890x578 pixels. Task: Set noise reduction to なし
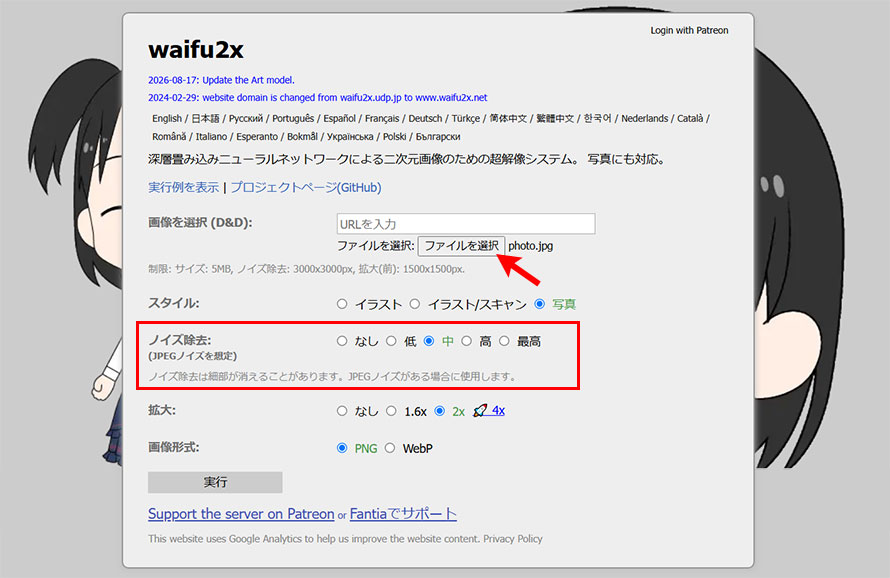point(342,341)
